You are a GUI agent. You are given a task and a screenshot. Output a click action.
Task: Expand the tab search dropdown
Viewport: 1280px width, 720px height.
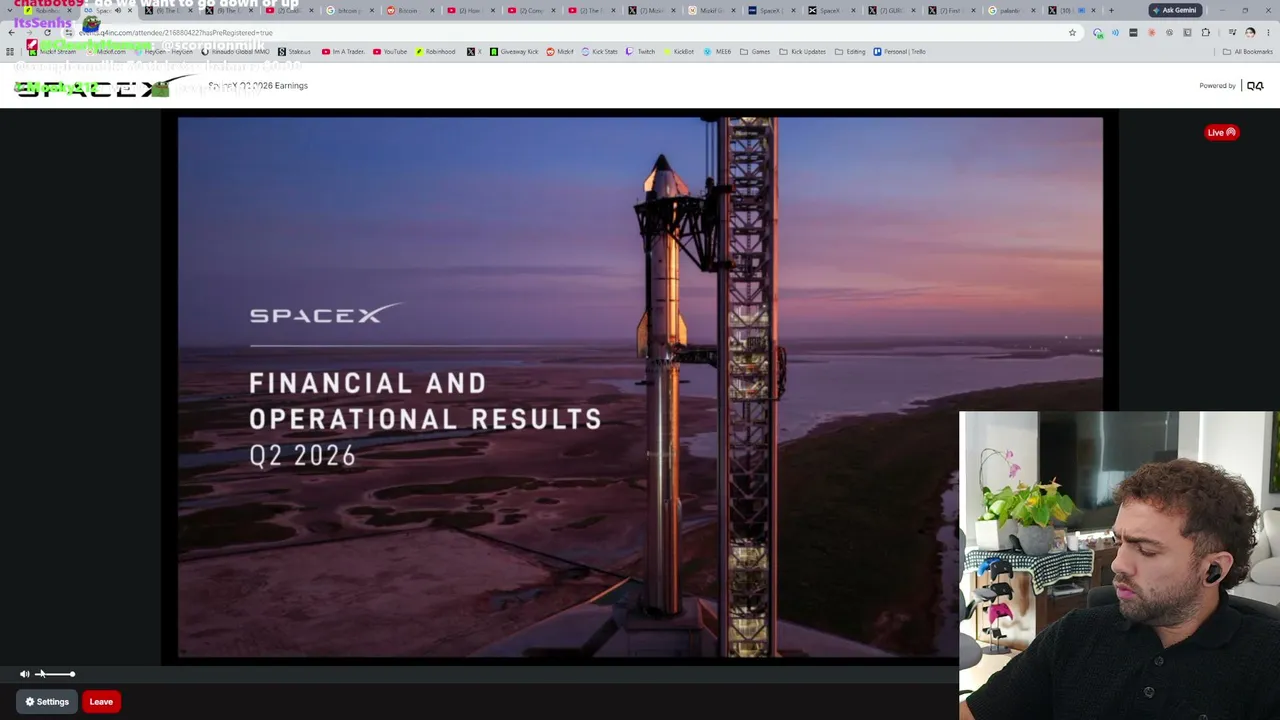point(10,10)
